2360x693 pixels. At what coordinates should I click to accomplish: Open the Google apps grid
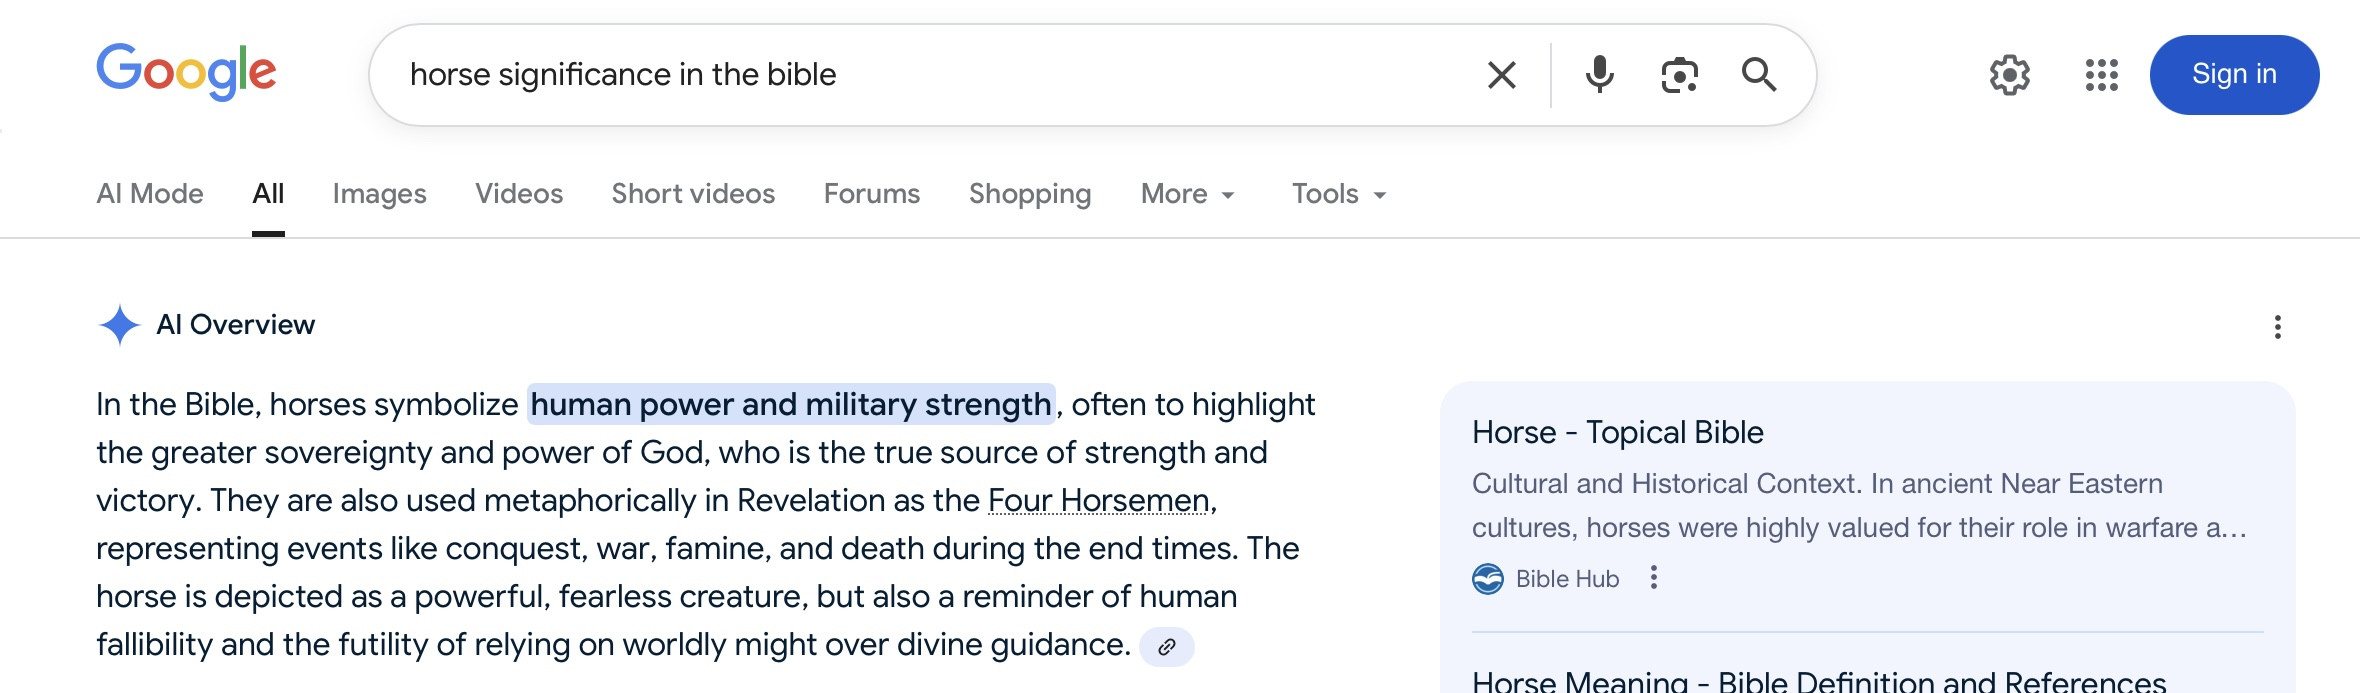click(2101, 75)
